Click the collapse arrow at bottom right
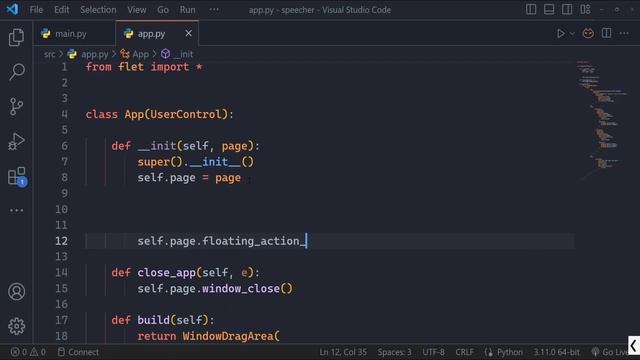This screenshot has width=640, height=360. click(x=633, y=346)
